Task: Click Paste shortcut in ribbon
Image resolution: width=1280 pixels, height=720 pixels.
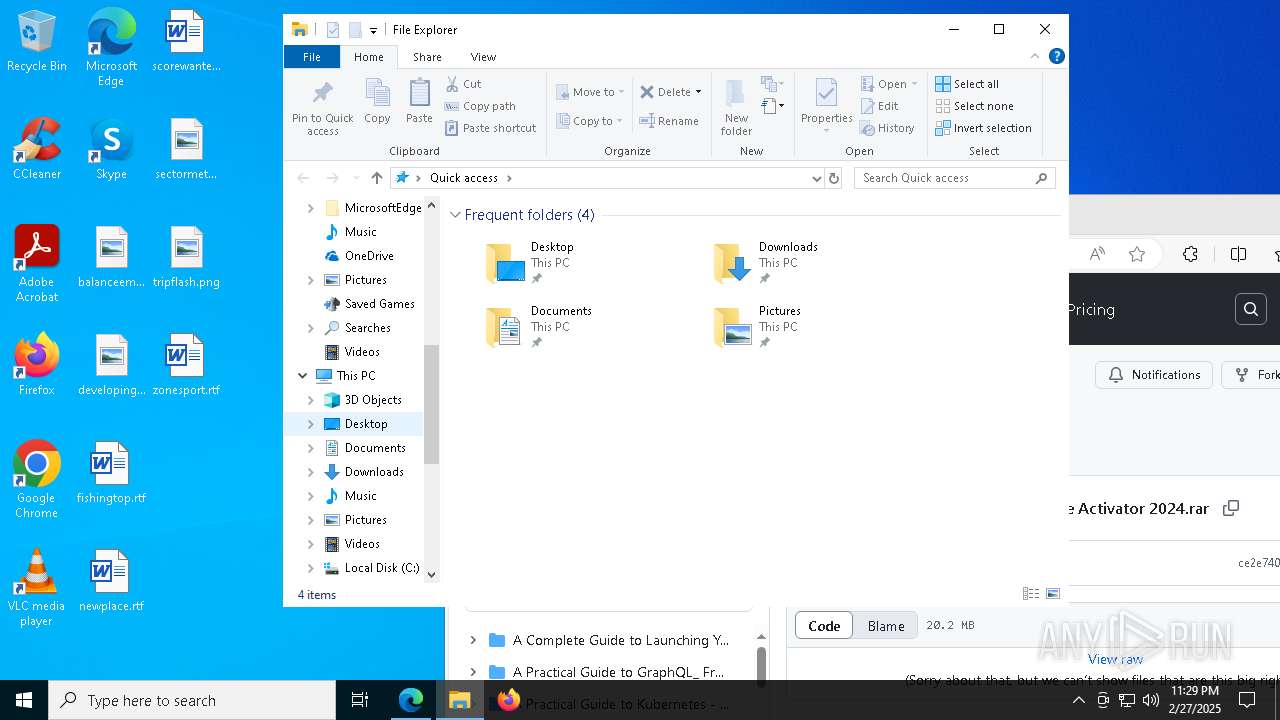Action: point(491,128)
